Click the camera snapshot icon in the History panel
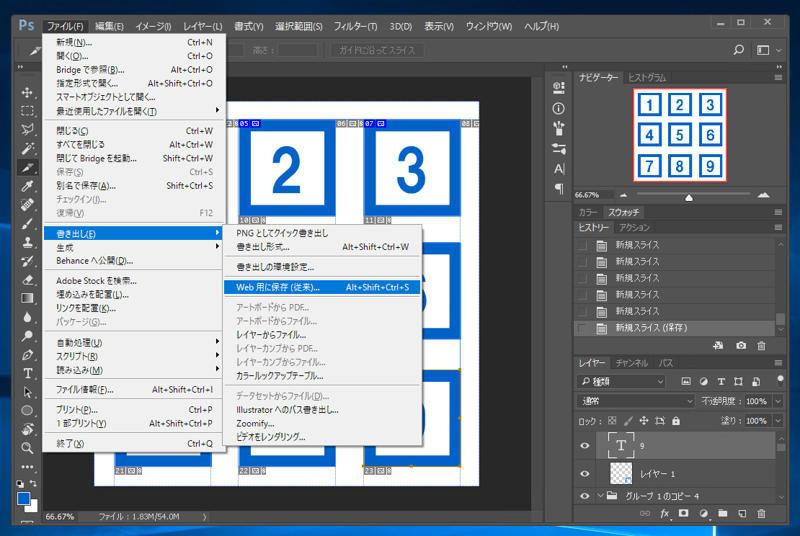Image resolution: width=800 pixels, height=536 pixels. click(740, 345)
